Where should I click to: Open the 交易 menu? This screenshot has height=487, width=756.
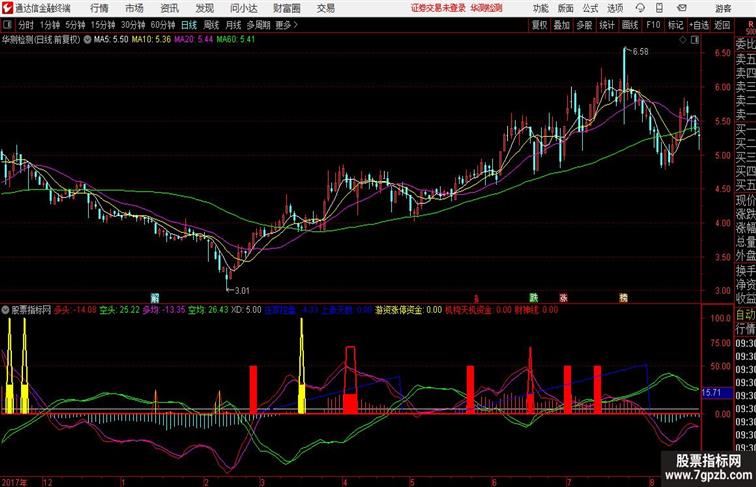325,8
